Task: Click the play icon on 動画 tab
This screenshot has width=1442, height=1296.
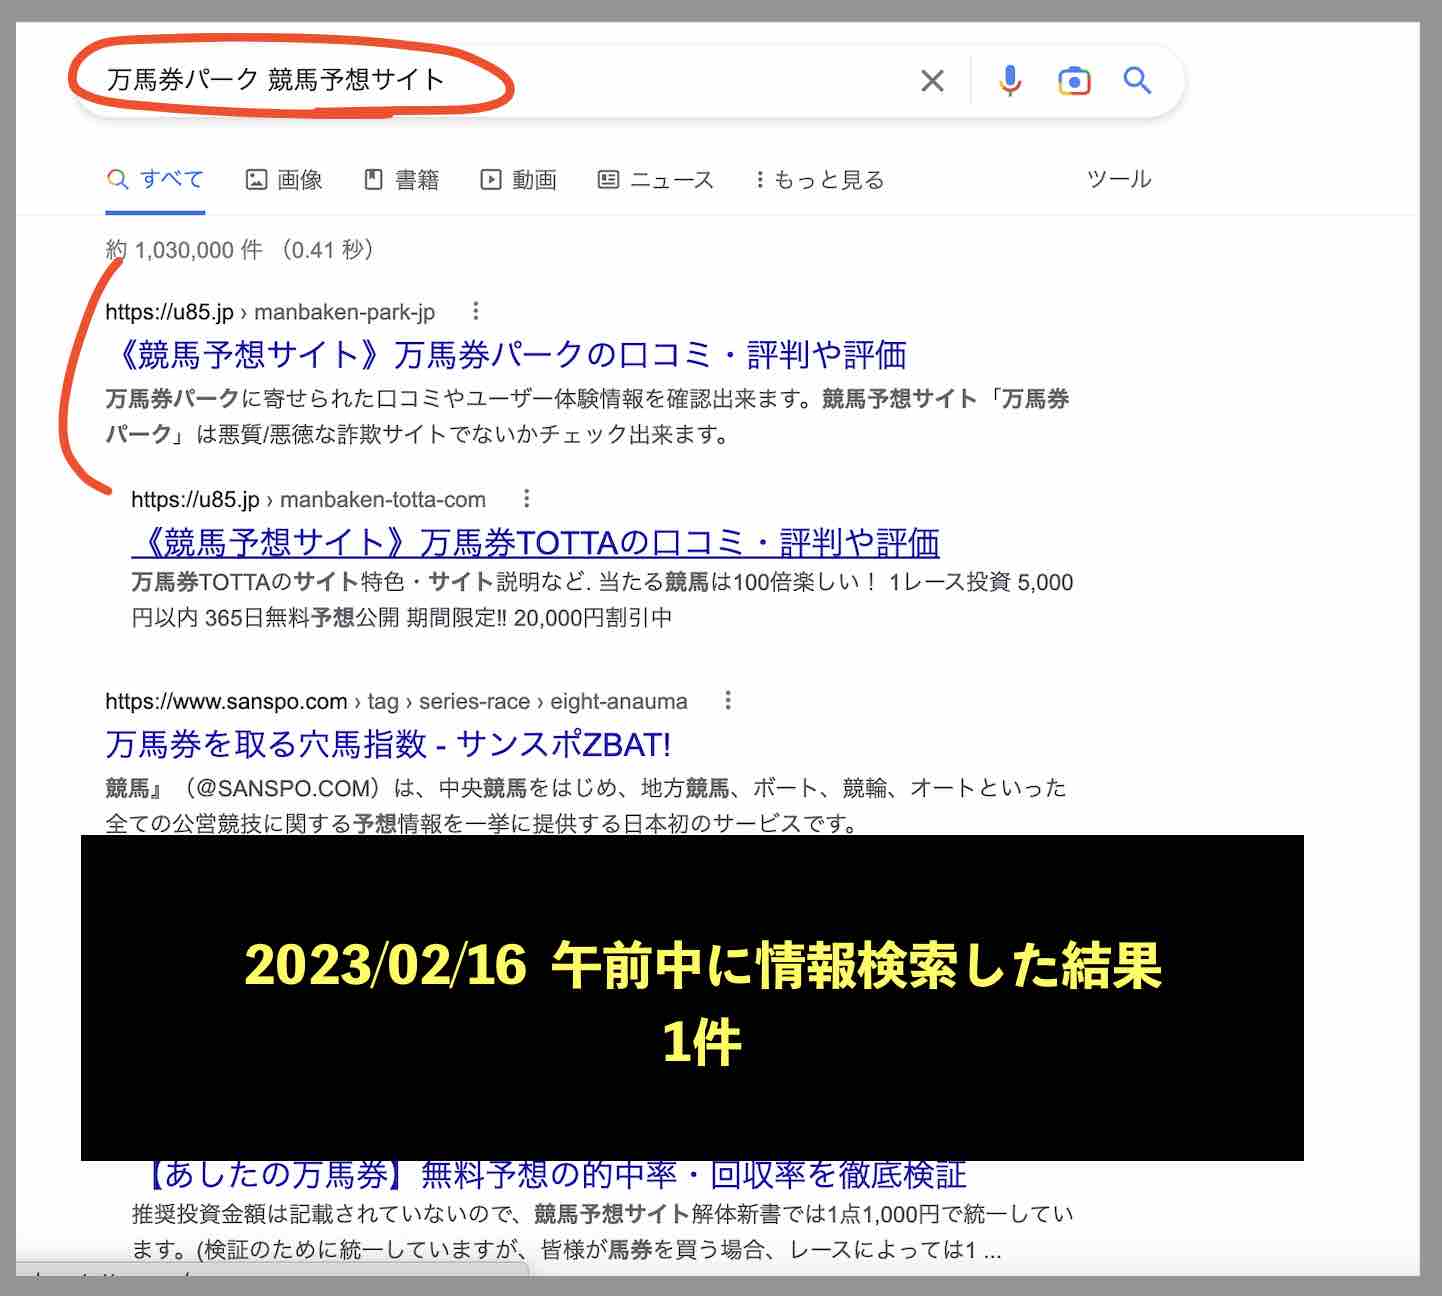Action: [492, 178]
